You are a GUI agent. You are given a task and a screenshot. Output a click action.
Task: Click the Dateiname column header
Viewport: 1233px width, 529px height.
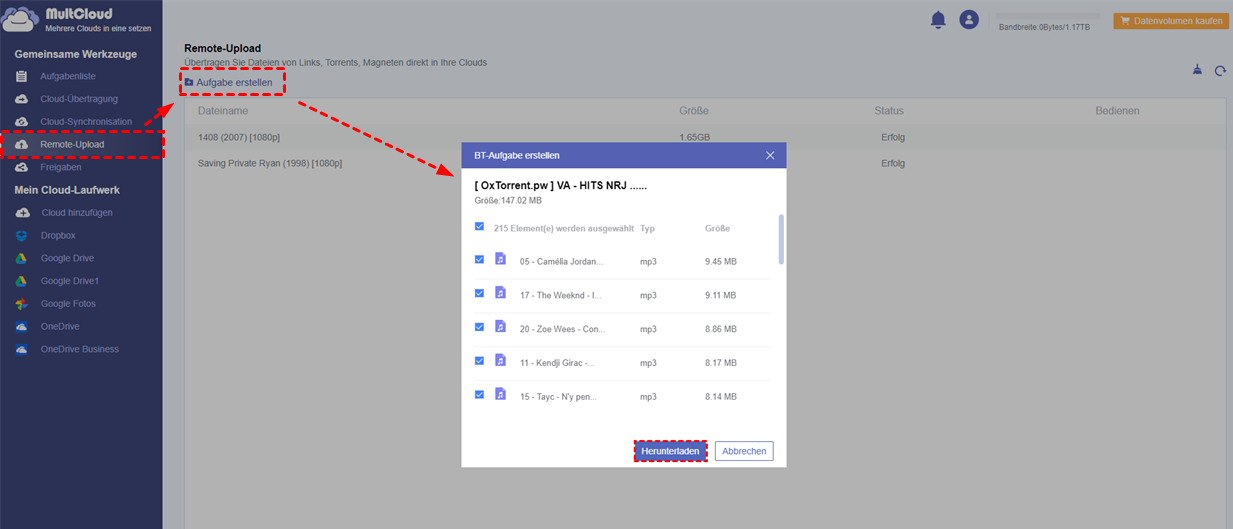(x=222, y=111)
